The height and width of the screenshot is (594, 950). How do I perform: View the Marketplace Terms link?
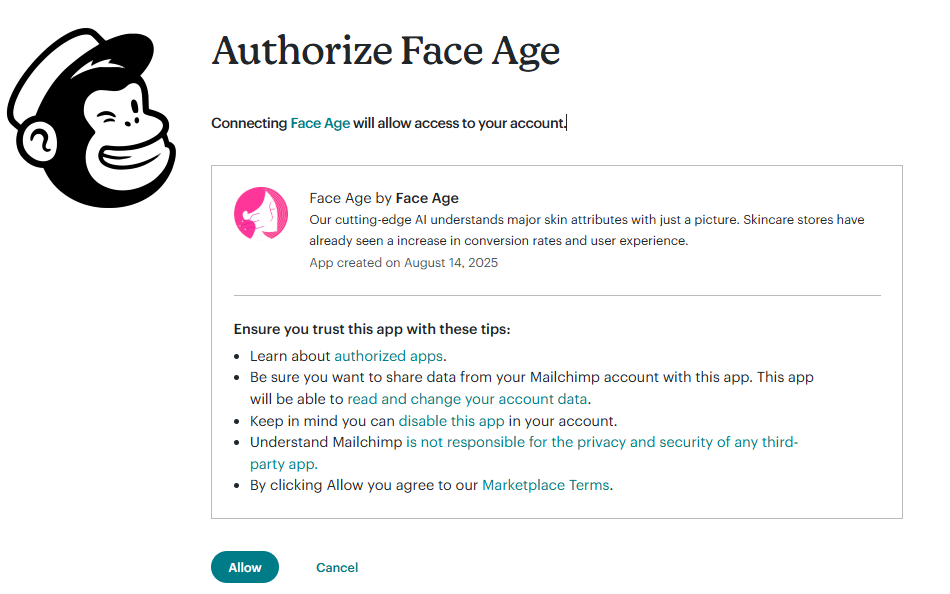pyautogui.click(x=545, y=485)
